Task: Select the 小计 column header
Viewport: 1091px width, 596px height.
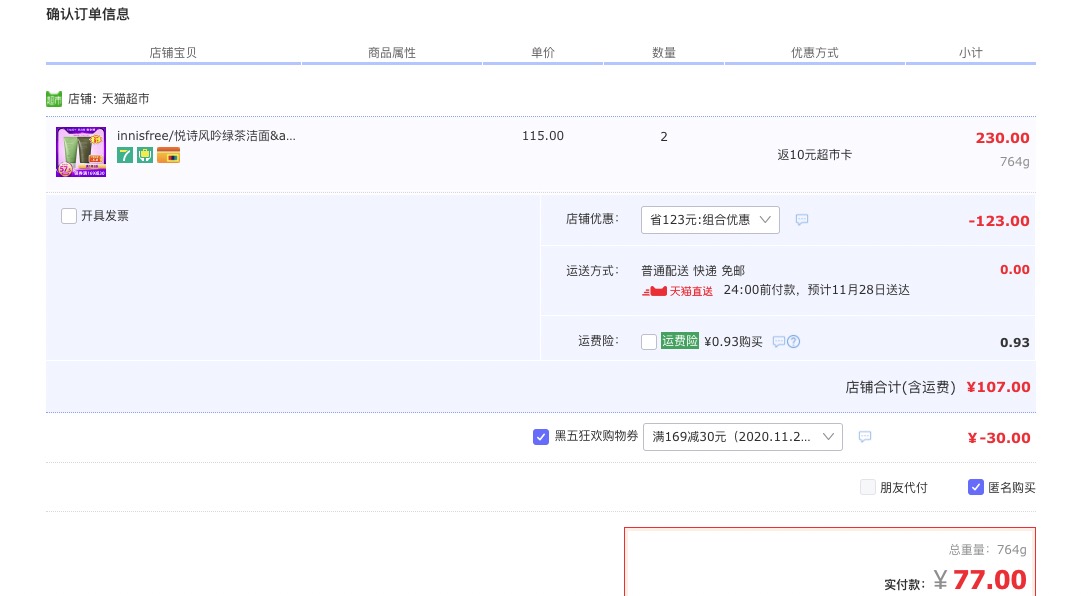Action: [971, 53]
